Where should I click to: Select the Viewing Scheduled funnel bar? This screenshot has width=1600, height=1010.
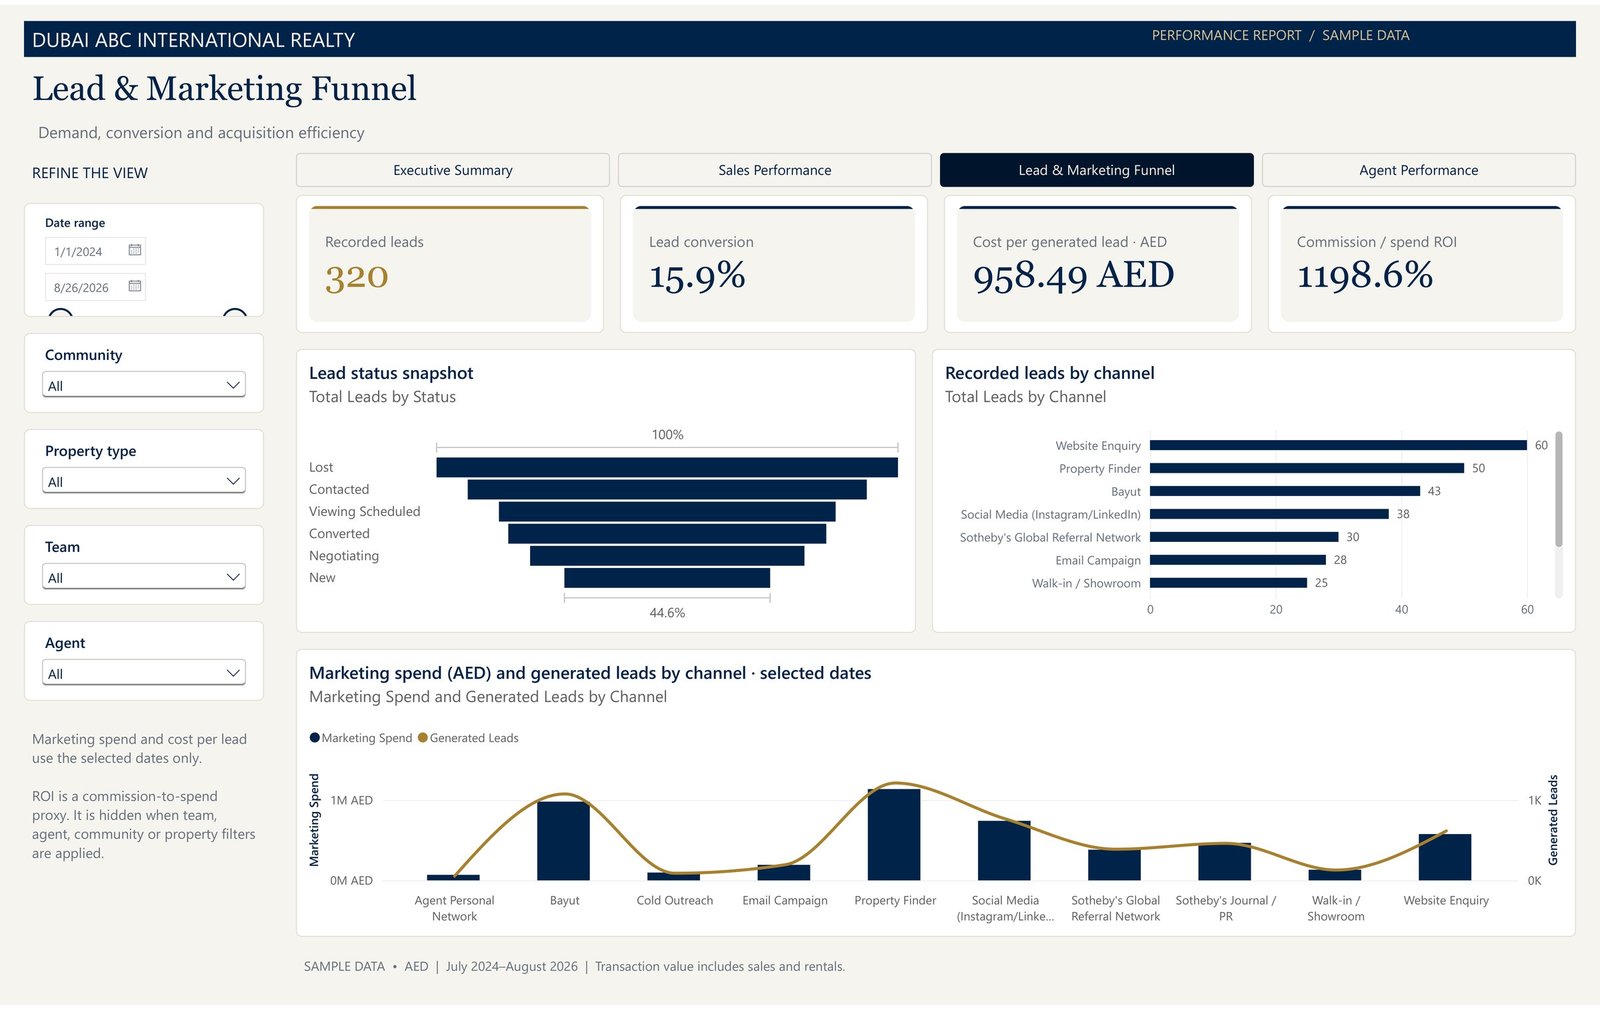[x=667, y=511]
